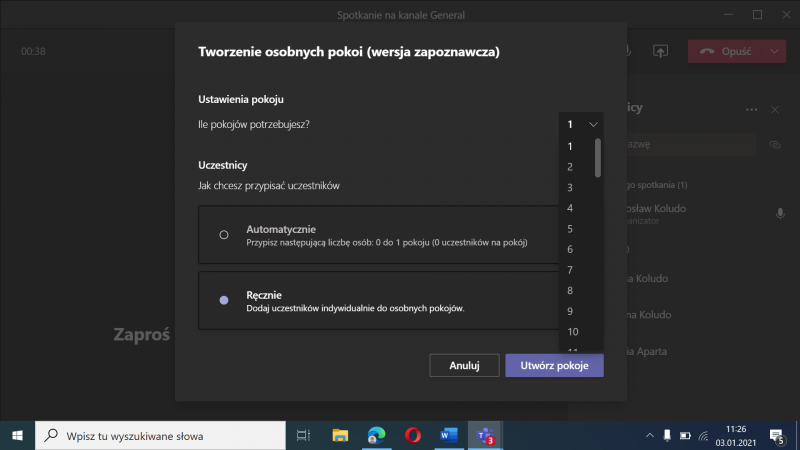Click the microphone tray icon
The height and width of the screenshot is (450, 800).
tap(667, 436)
